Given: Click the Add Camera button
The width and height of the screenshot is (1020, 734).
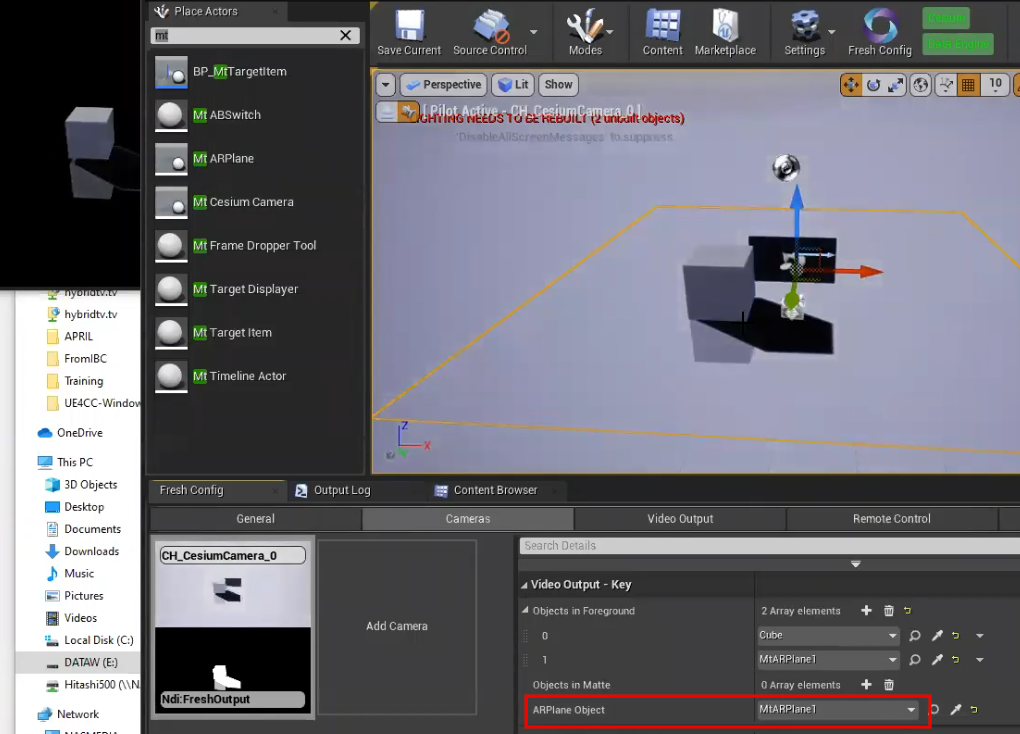Looking at the screenshot, I should point(397,626).
